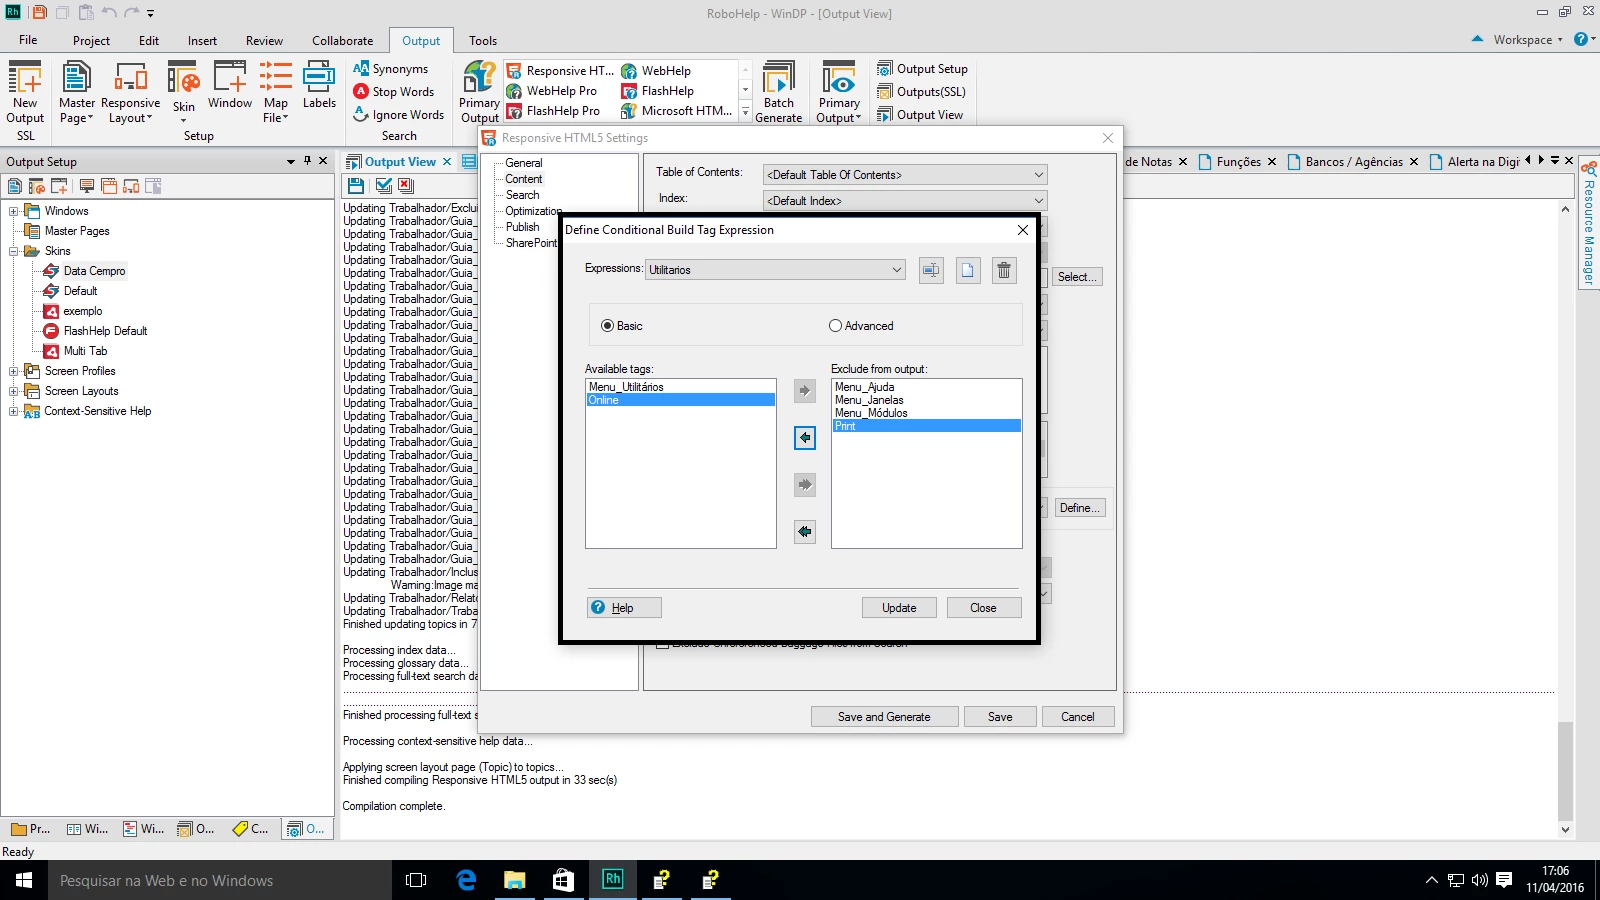The height and width of the screenshot is (900, 1600).
Task: Open the Stop Words list
Action: (394, 92)
